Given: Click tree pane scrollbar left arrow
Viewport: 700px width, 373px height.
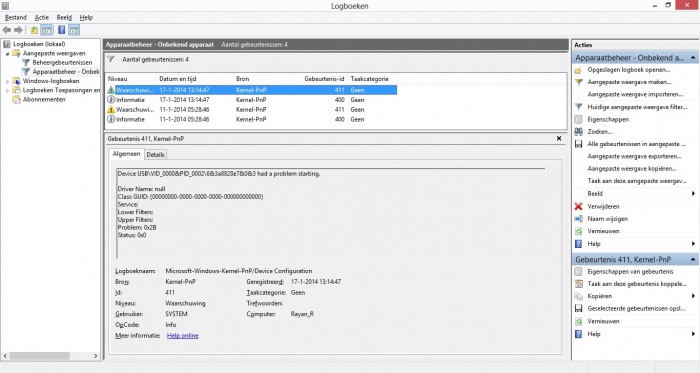Looking at the screenshot, I should coord(5,356).
